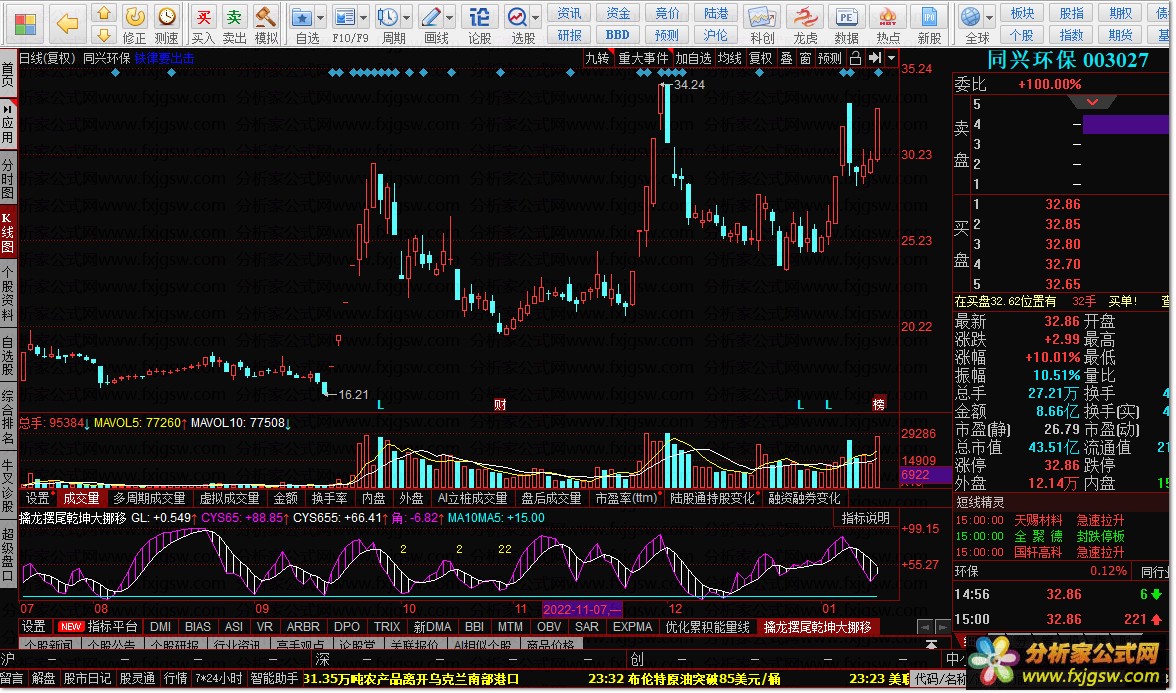Open the dropdown arrow next to 自选
Screen dimensions: 1176x693
pos(320,17)
